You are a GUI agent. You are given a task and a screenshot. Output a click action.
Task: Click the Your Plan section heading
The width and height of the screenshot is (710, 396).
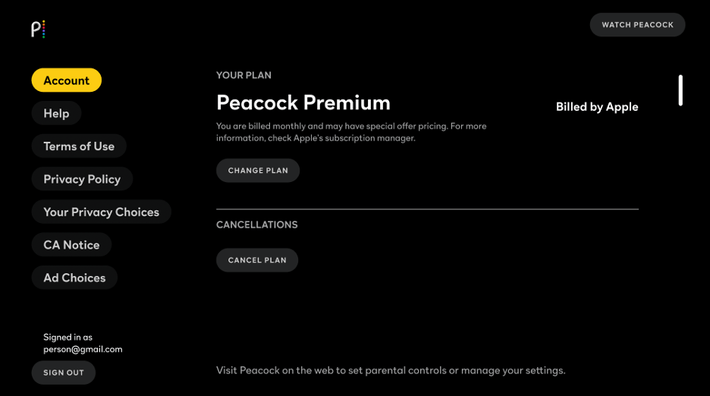click(x=244, y=75)
